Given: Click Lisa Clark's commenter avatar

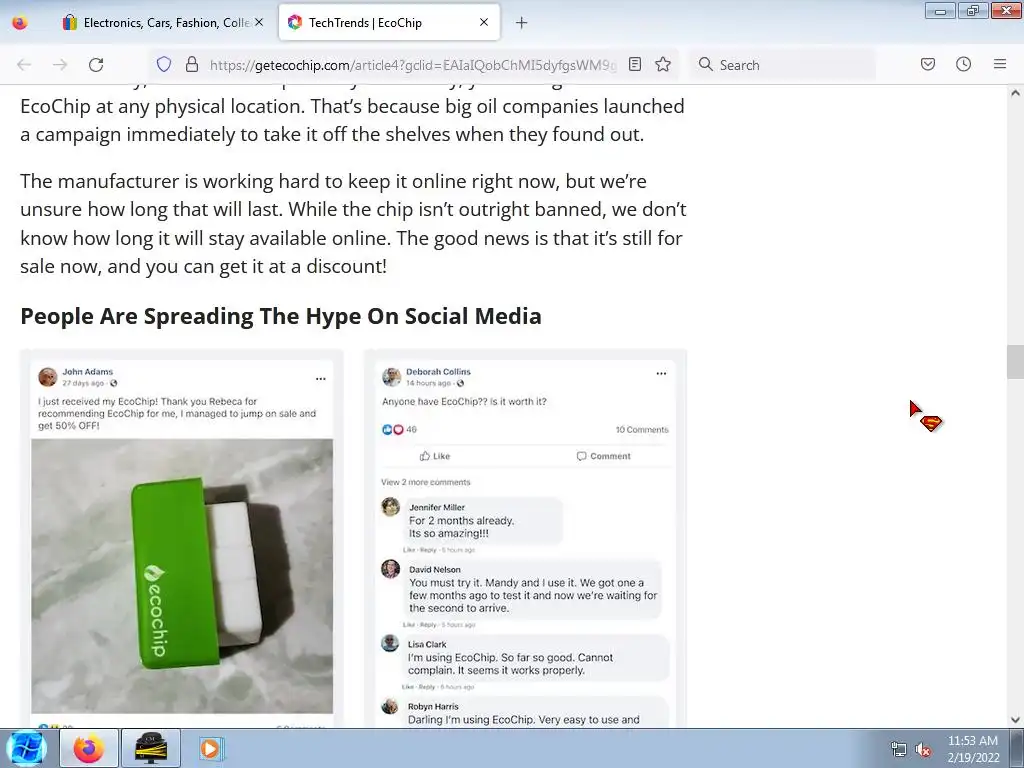Looking at the screenshot, I should coord(390,643).
